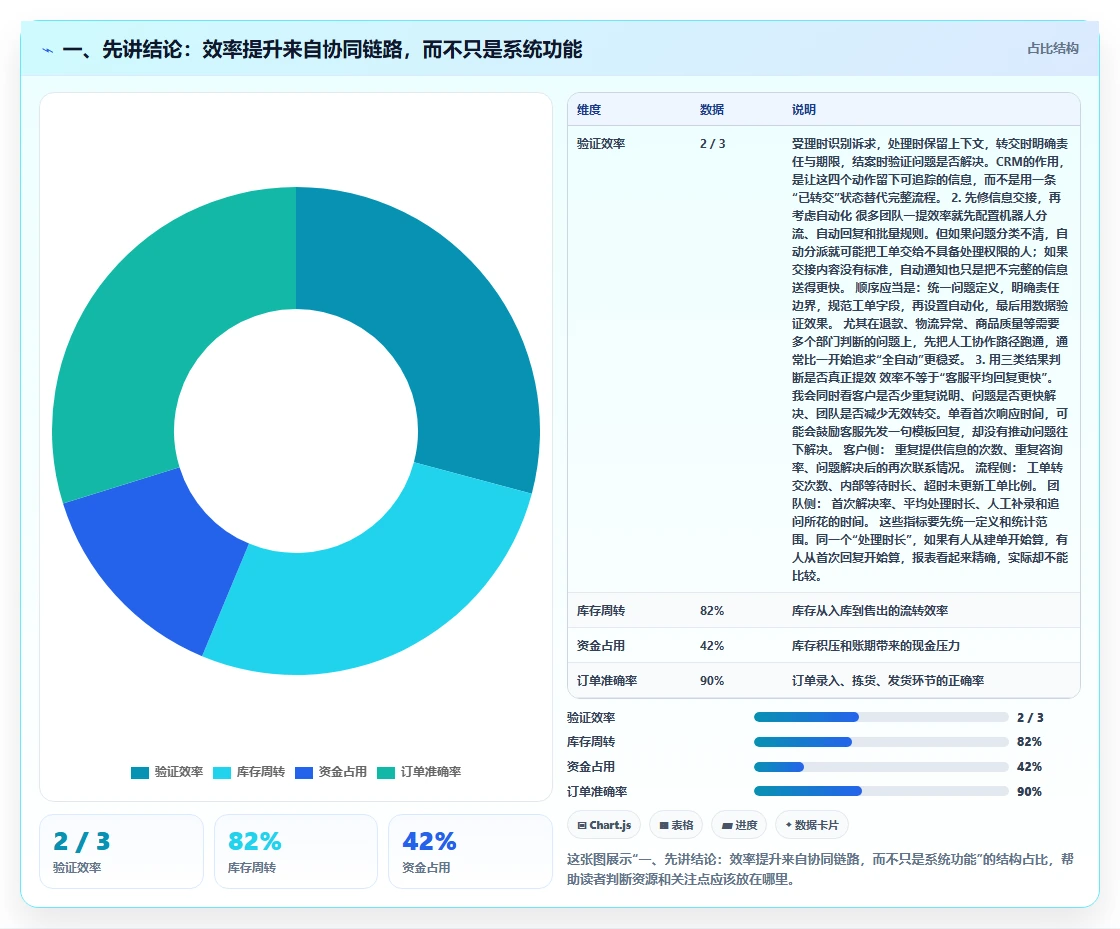Open the 82% 库存周转 stat card
Screen dimensions: 1120x929
tap(296, 852)
